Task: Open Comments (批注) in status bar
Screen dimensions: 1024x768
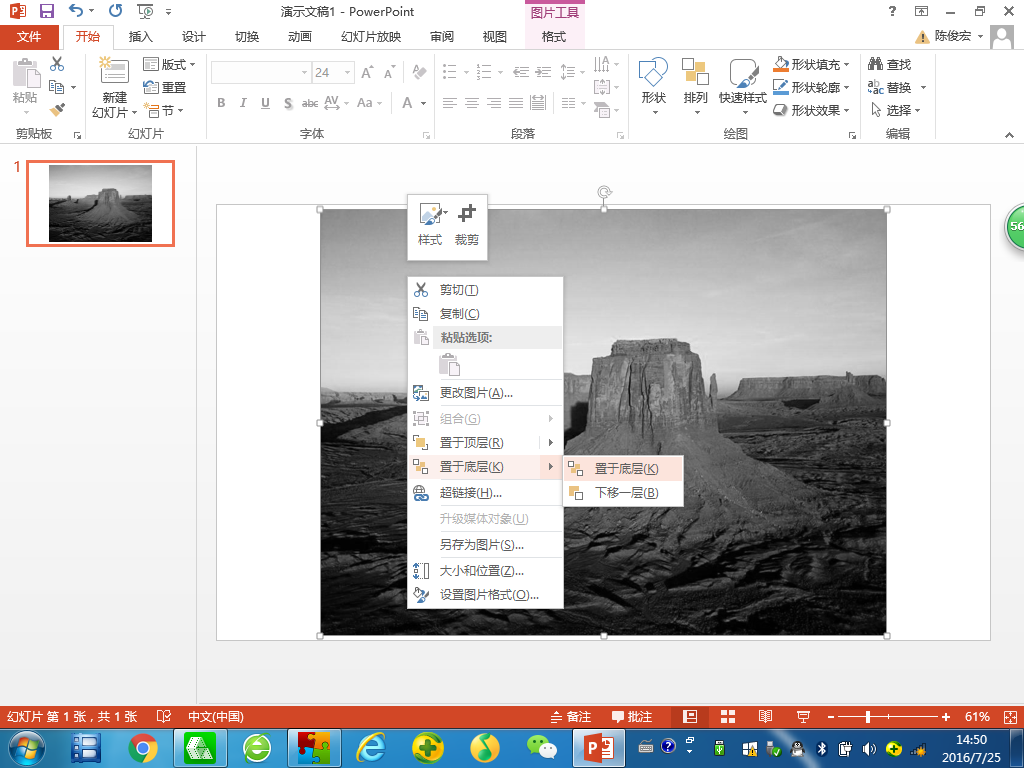Action: [632, 716]
